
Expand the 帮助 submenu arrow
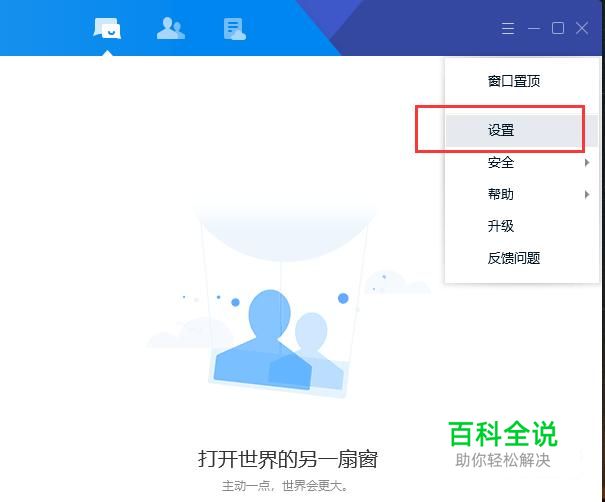tap(587, 194)
